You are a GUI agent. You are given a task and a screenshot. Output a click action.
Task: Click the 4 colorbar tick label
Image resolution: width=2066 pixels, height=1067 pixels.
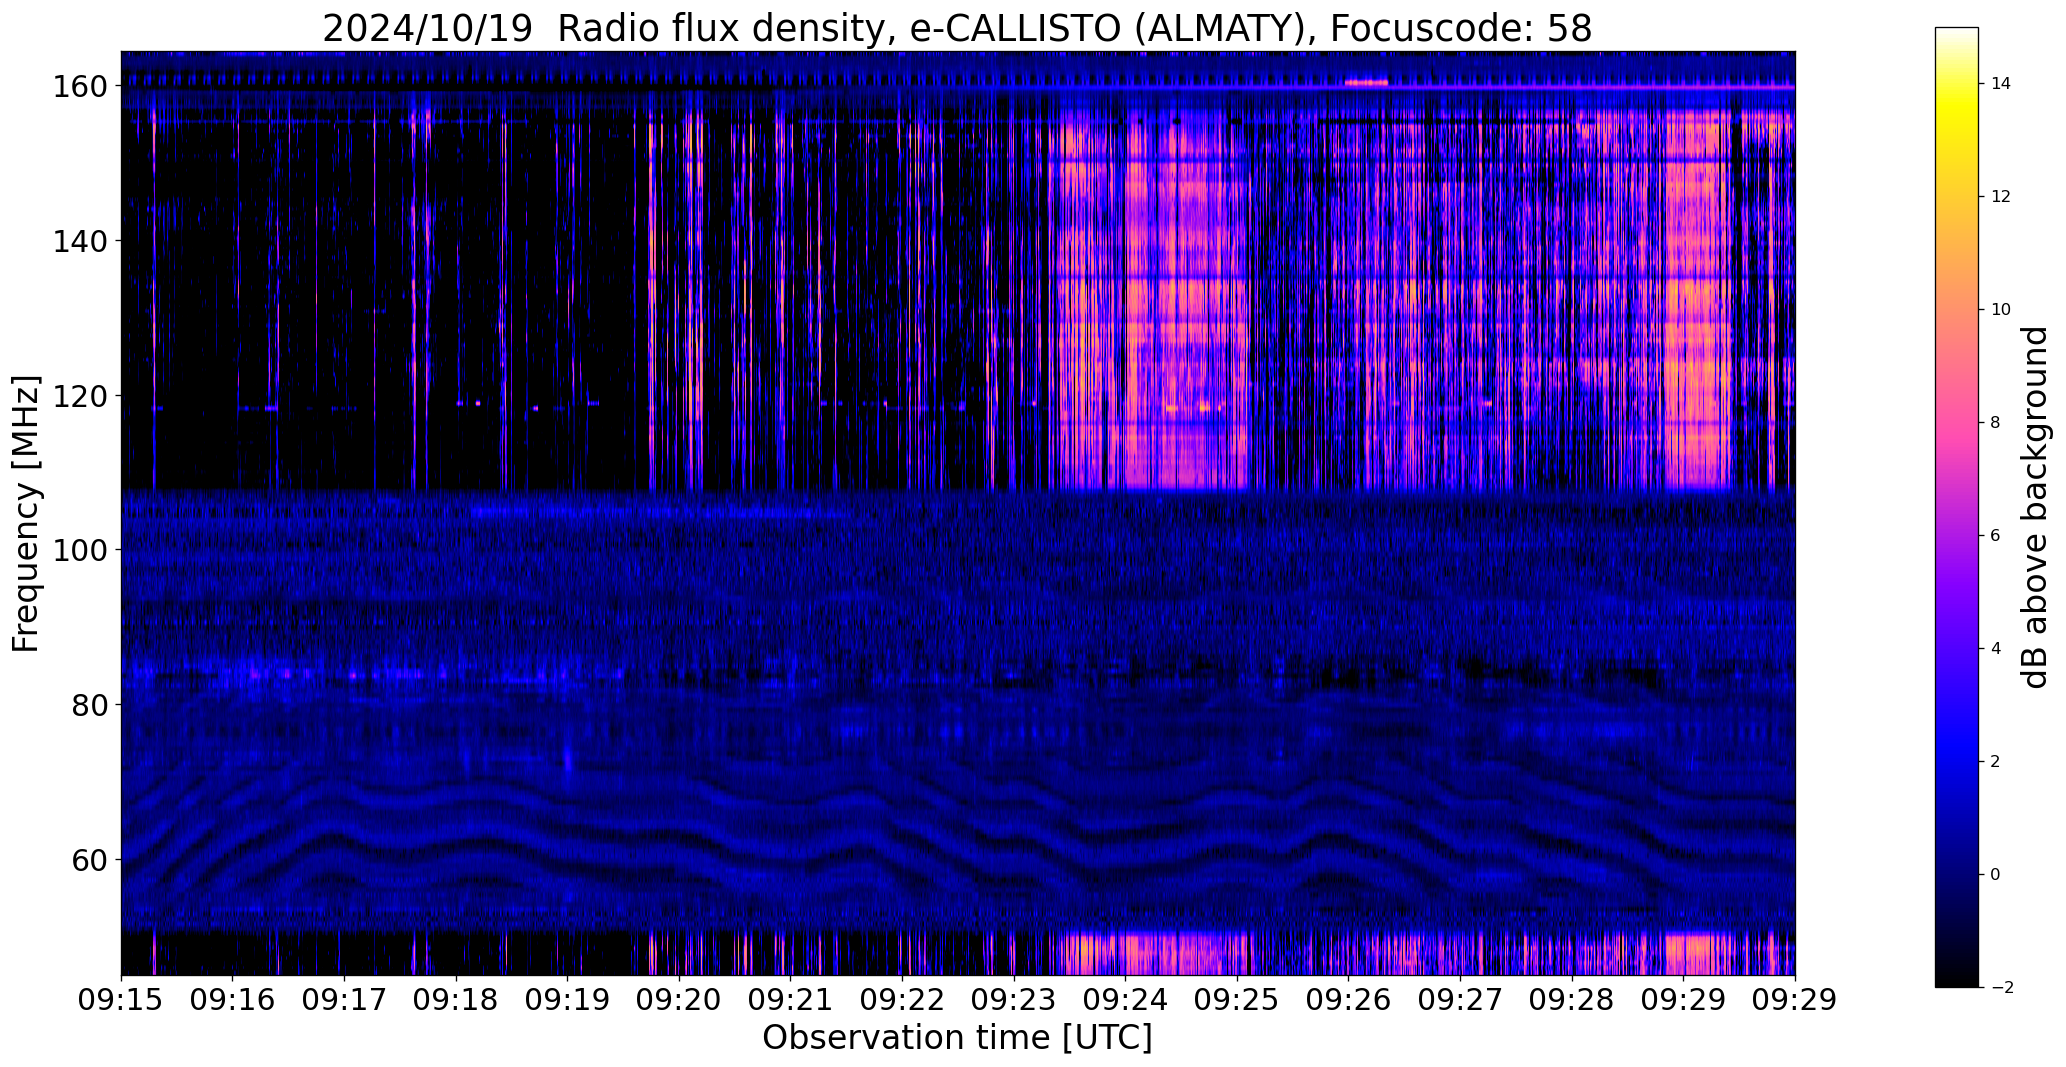pyautogui.click(x=1995, y=649)
